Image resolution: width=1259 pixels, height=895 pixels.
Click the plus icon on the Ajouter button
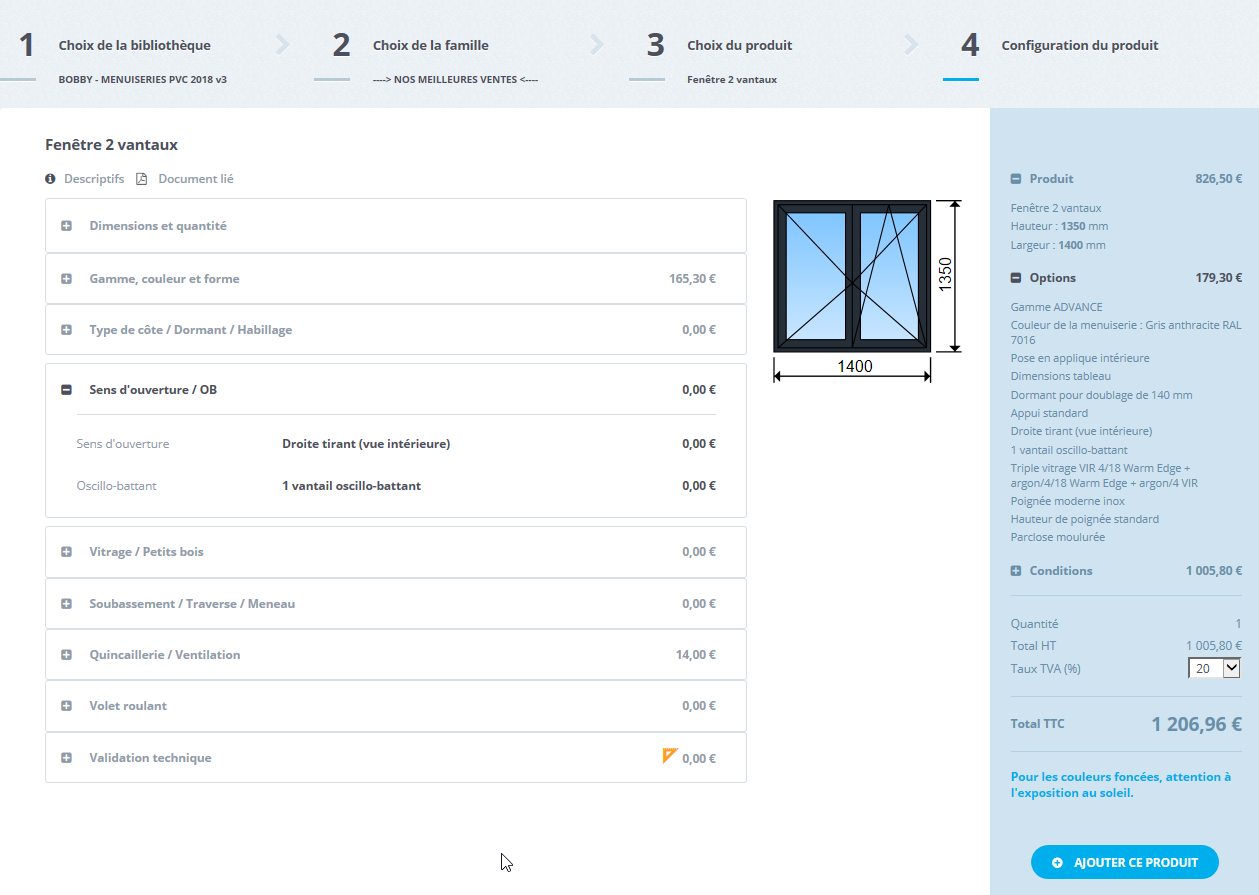(1057, 863)
